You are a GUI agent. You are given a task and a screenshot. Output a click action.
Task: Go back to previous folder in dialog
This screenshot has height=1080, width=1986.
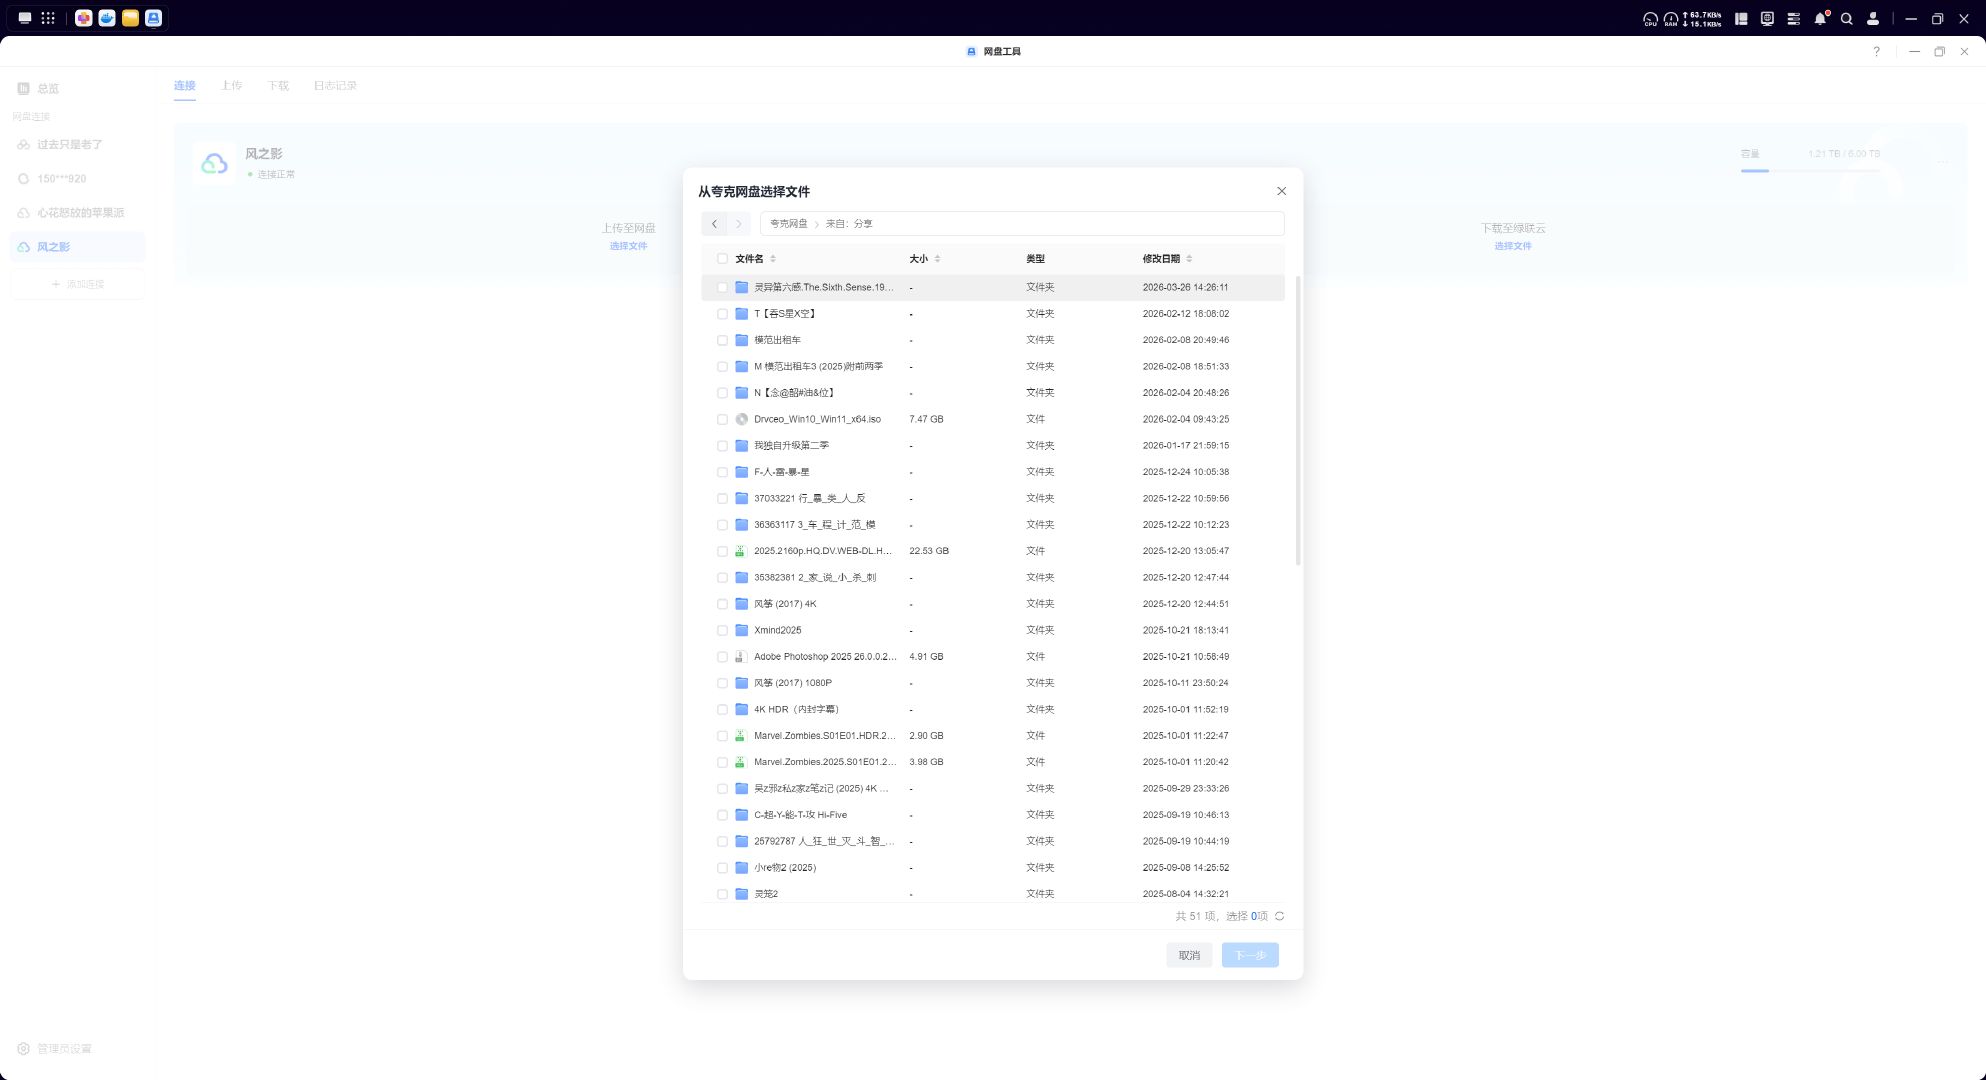[714, 224]
